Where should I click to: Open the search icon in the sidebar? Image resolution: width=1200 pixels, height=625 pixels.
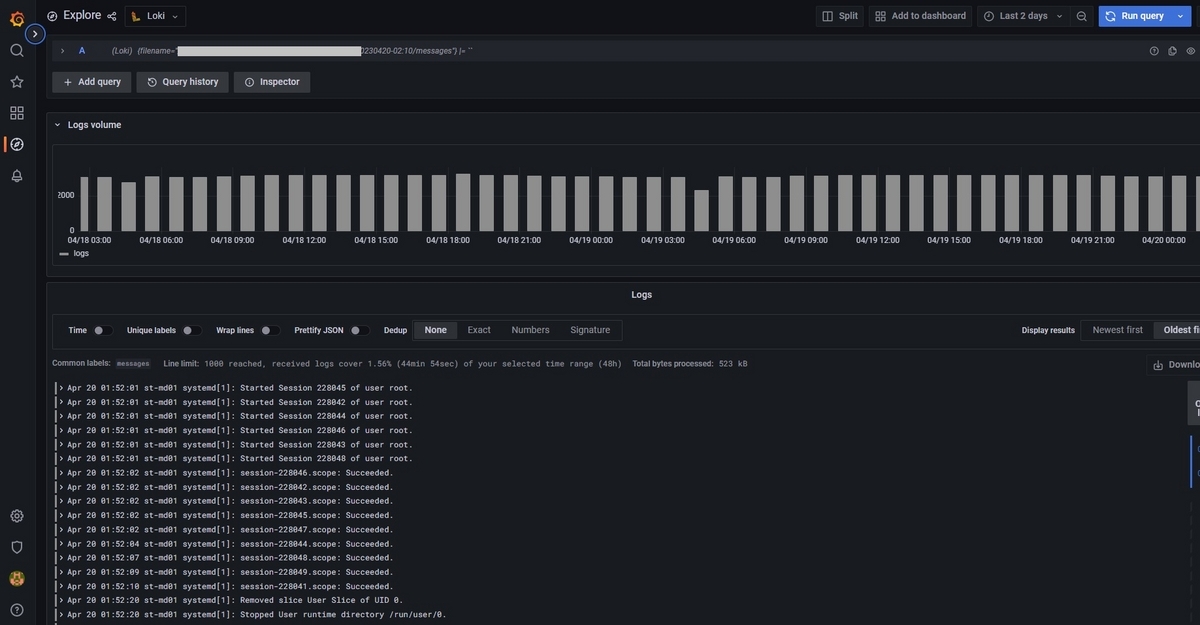point(17,50)
